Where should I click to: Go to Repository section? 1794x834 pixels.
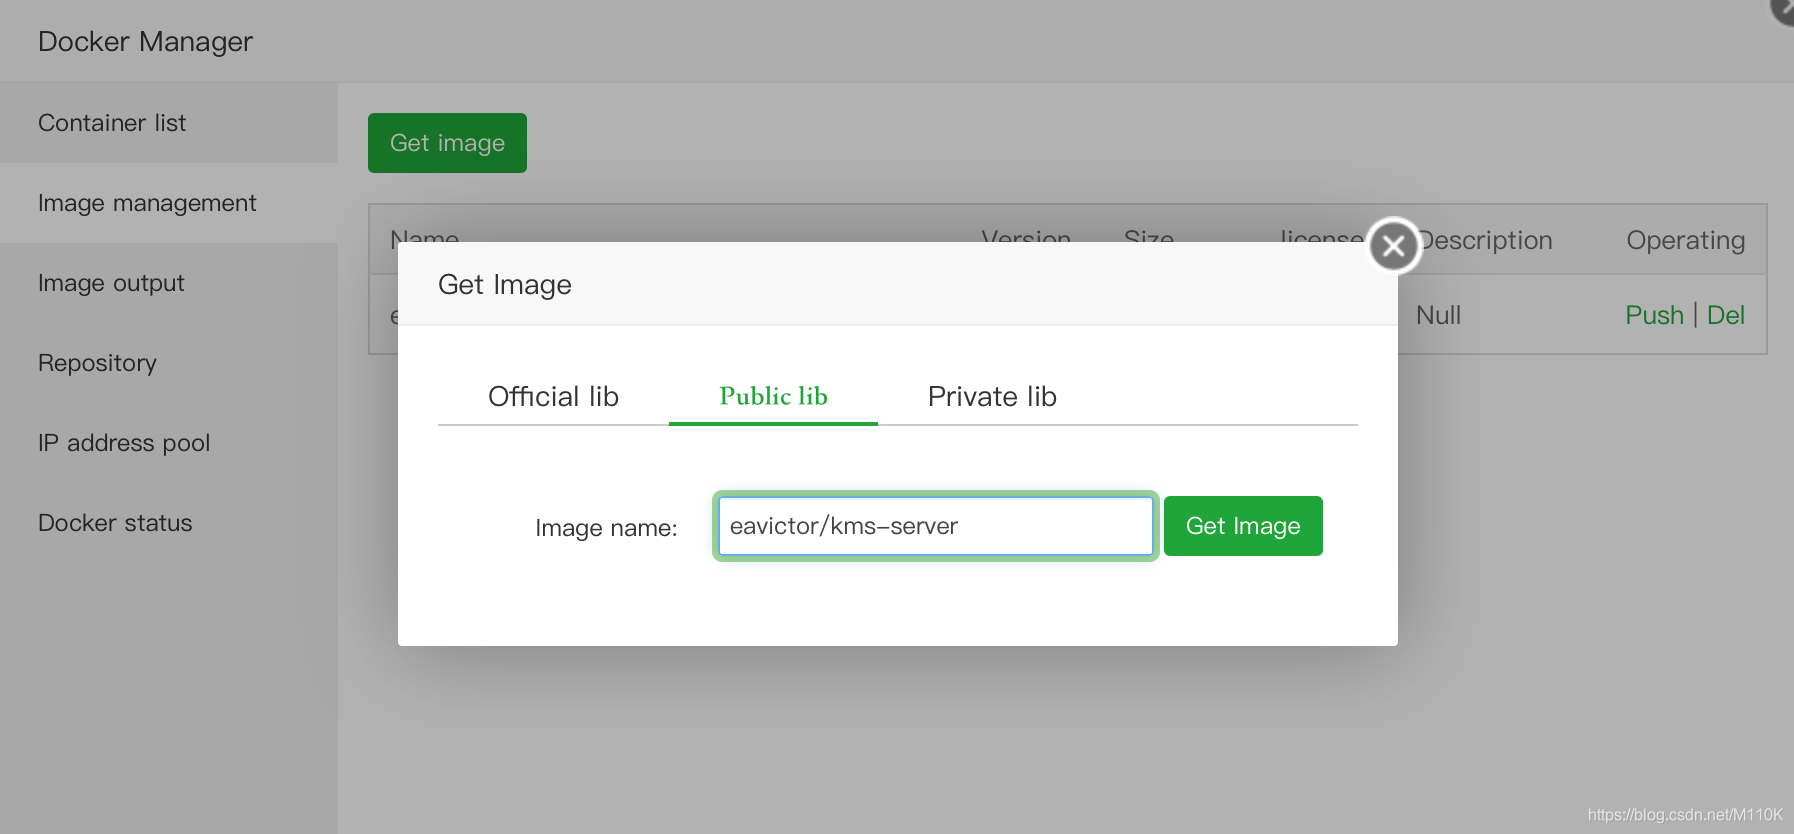click(x=169, y=363)
